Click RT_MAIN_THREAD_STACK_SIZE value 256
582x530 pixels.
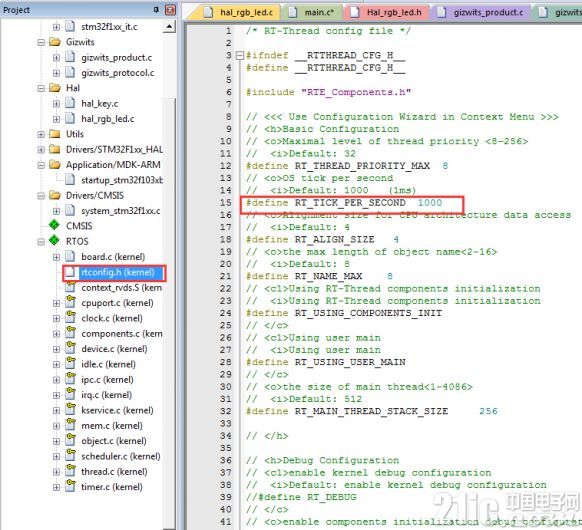pos(488,411)
